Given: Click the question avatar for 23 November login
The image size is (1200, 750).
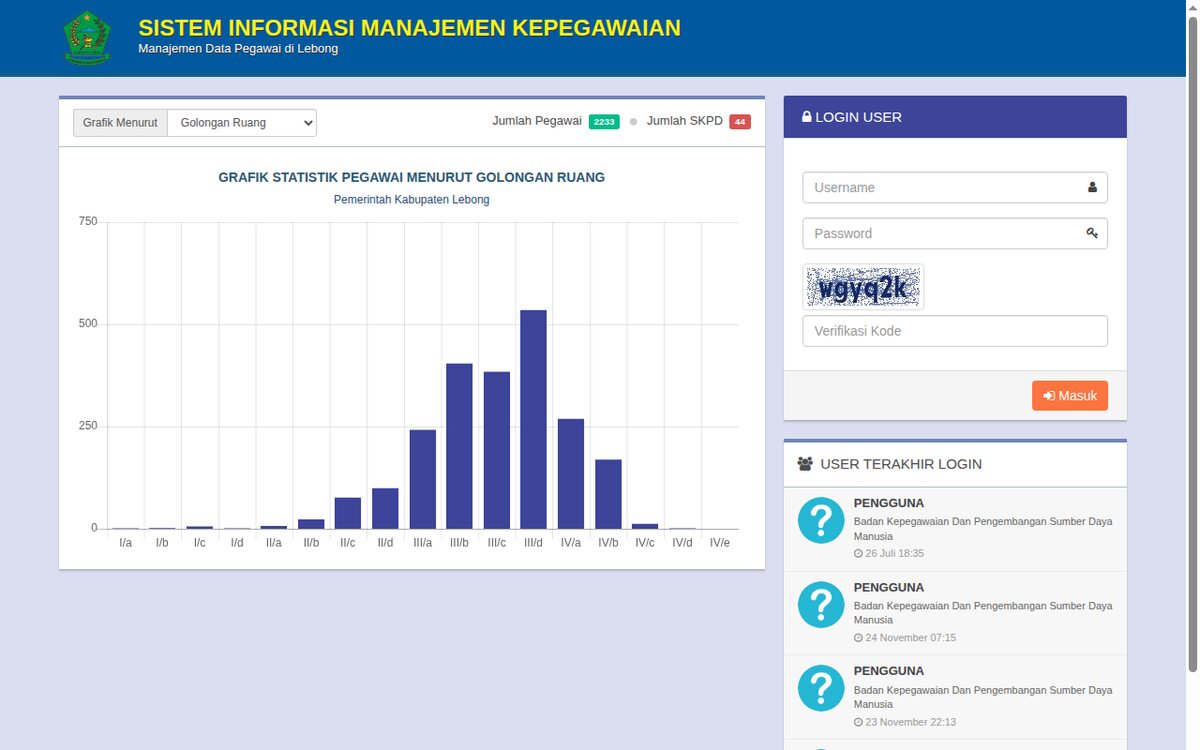Looking at the screenshot, I should 821,688.
